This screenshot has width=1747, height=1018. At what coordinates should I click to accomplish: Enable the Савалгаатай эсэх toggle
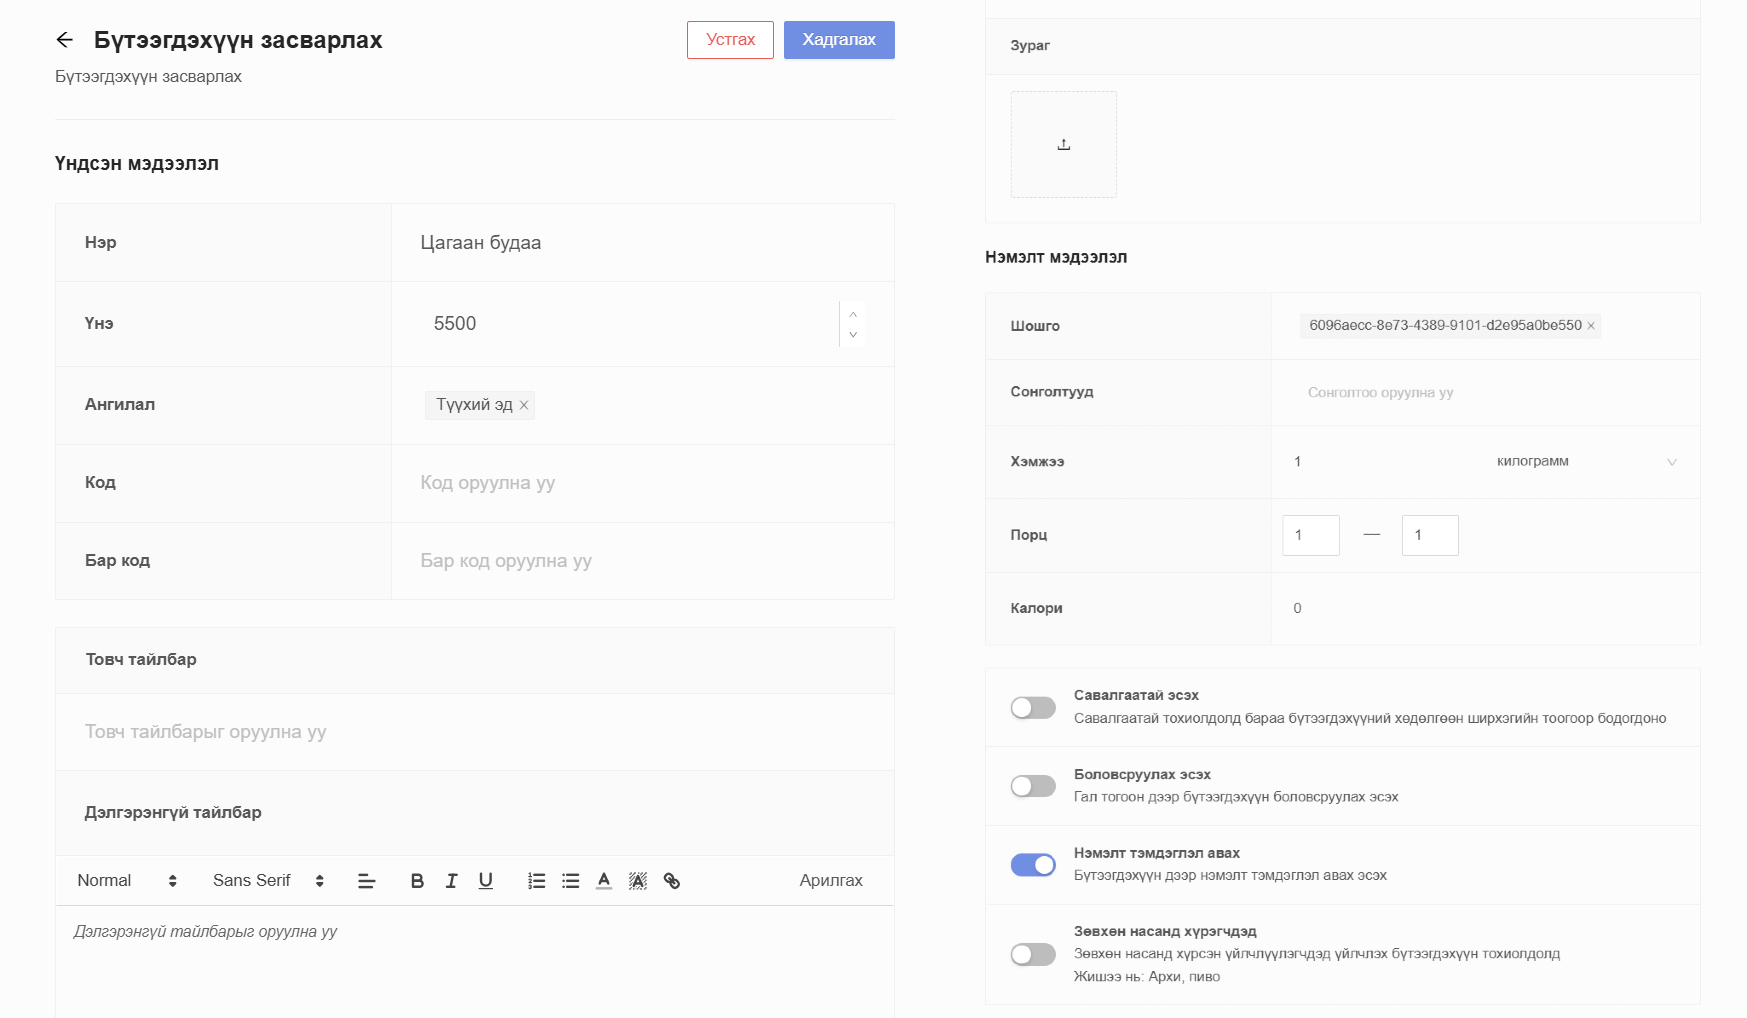1033,708
